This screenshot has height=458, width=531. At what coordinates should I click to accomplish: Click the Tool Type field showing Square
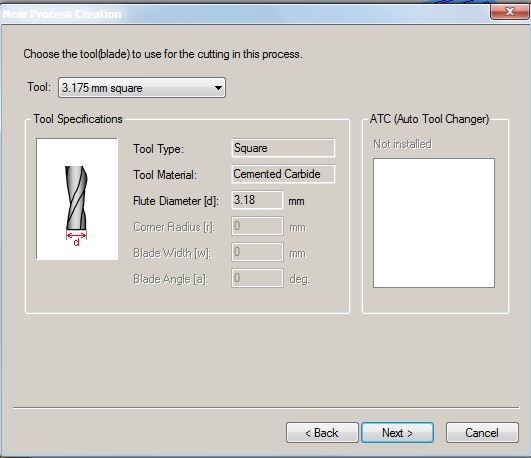(x=283, y=148)
